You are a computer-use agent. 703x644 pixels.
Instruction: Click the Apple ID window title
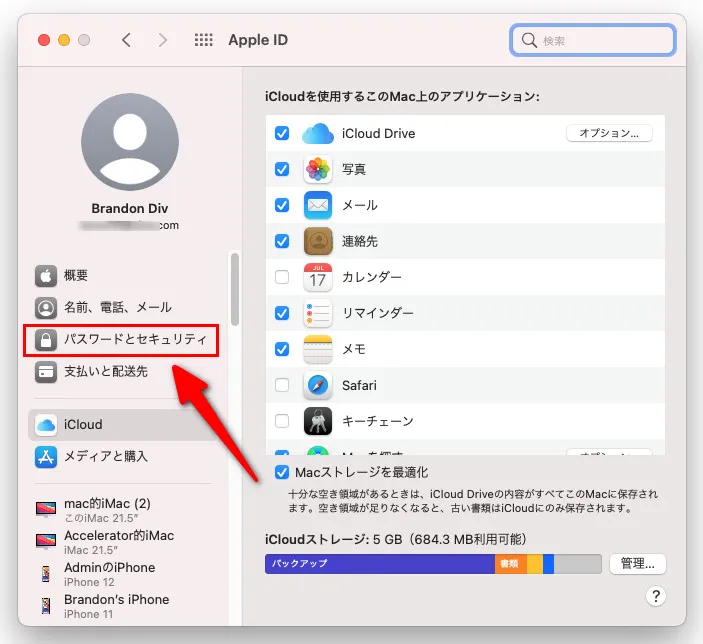pos(258,40)
